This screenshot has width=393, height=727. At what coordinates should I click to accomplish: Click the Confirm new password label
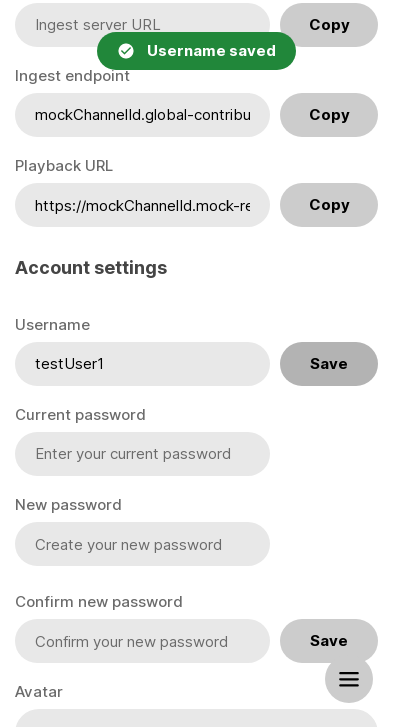click(x=99, y=602)
